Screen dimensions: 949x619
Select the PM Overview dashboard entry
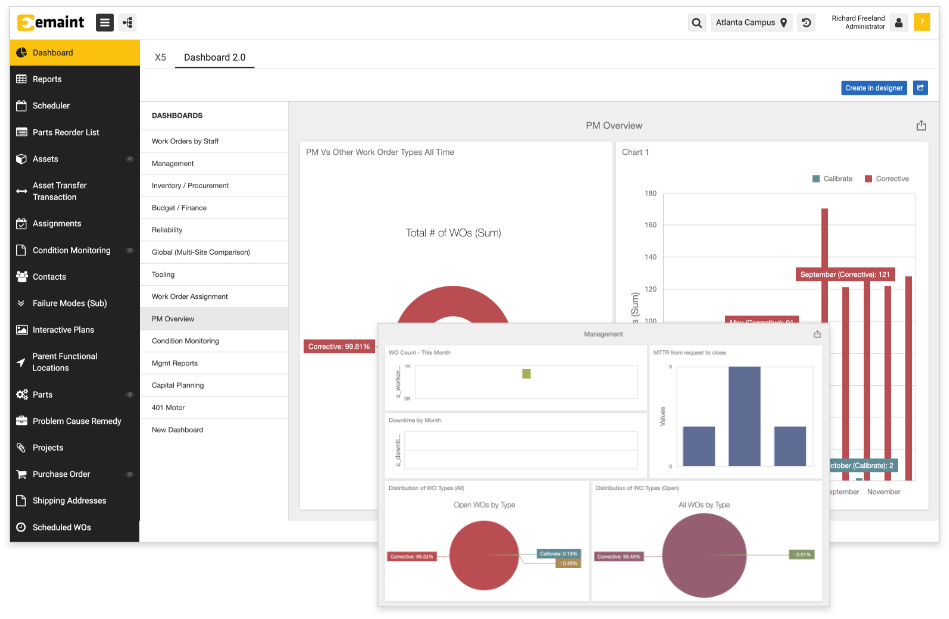click(214, 319)
